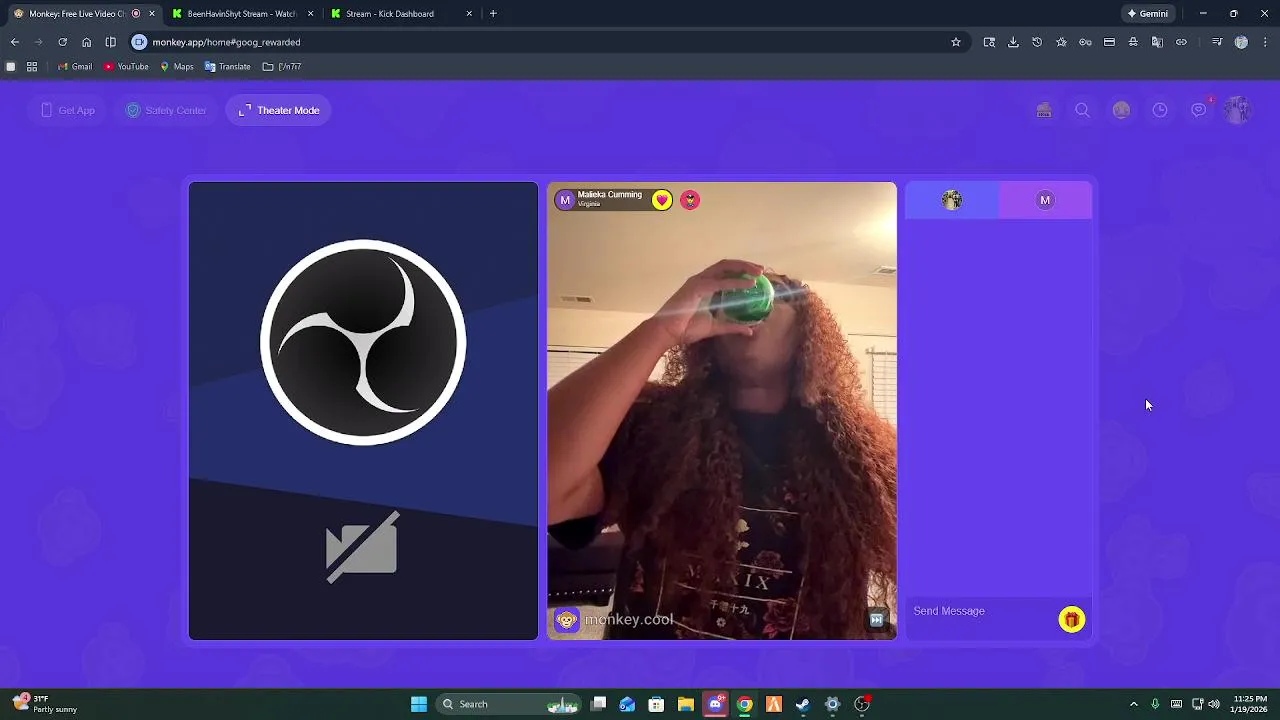Switch to the M user chat tab
Image resolution: width=1280 pixels, height=720 pixels.
pyautogui.click(x=1045, y=200)
